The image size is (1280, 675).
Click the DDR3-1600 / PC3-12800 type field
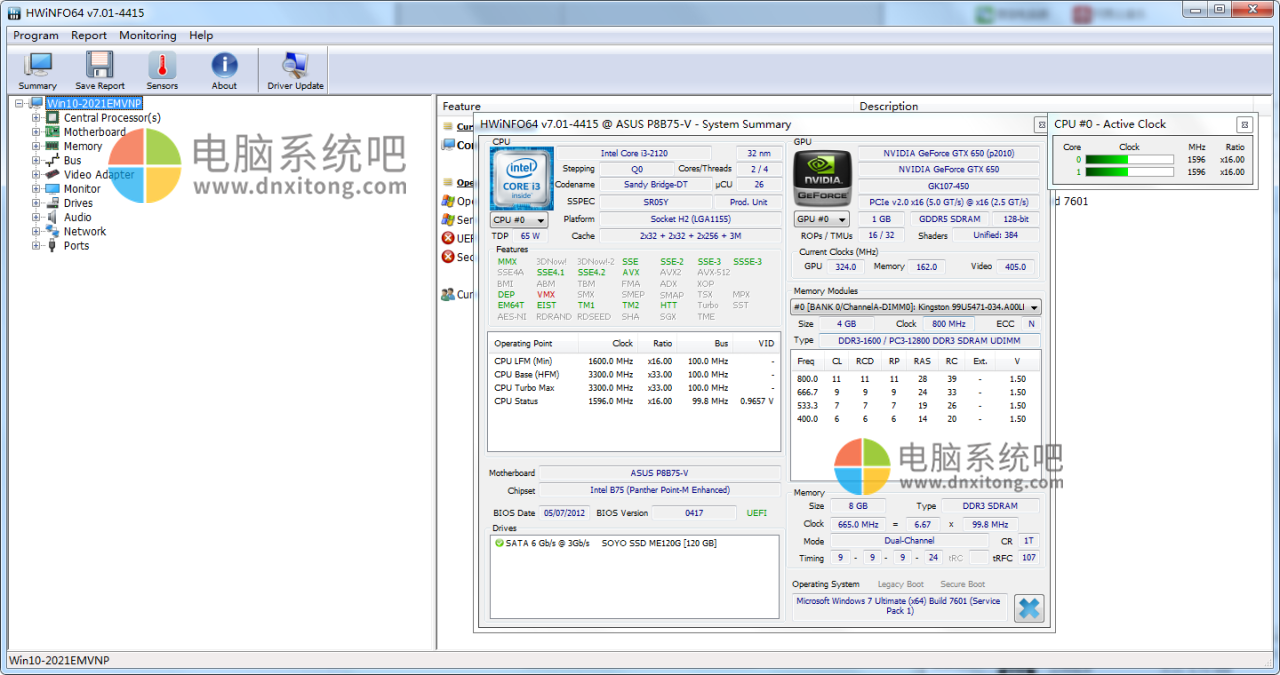tap(930, 340)
